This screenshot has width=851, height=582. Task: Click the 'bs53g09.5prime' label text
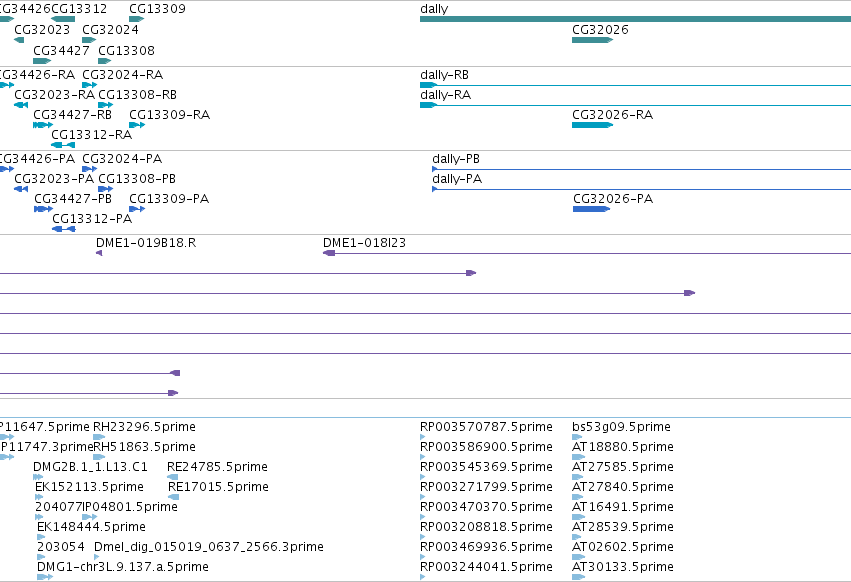point(621,427)
